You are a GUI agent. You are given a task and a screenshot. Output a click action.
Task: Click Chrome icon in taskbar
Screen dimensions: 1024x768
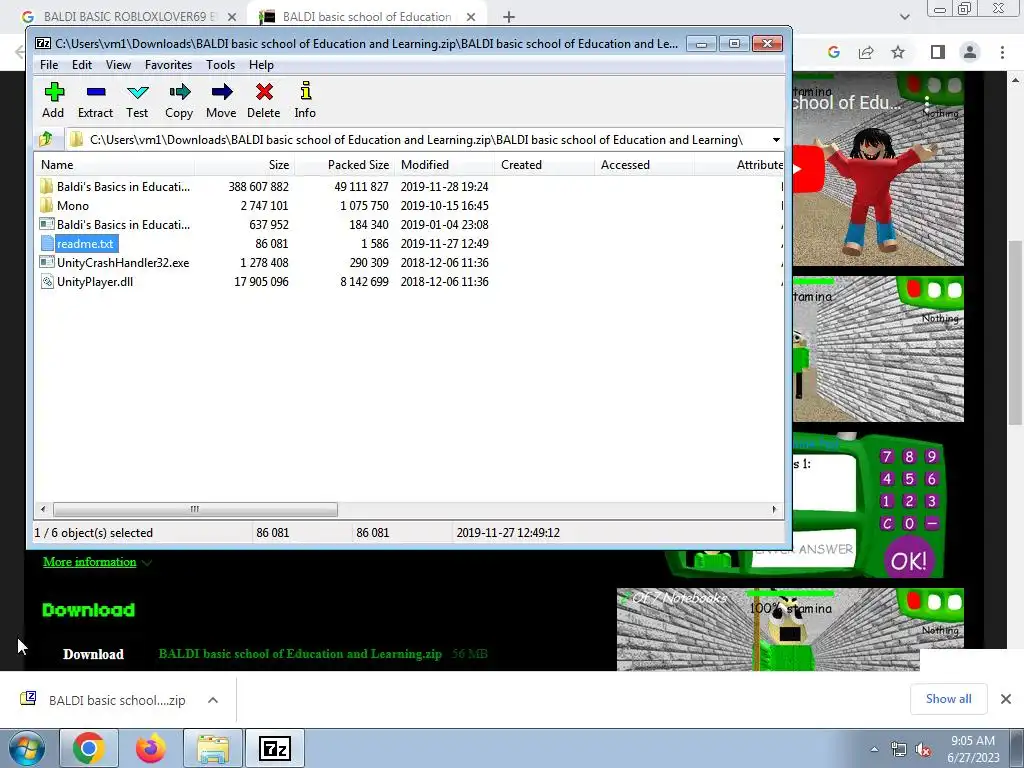point(89,748)
